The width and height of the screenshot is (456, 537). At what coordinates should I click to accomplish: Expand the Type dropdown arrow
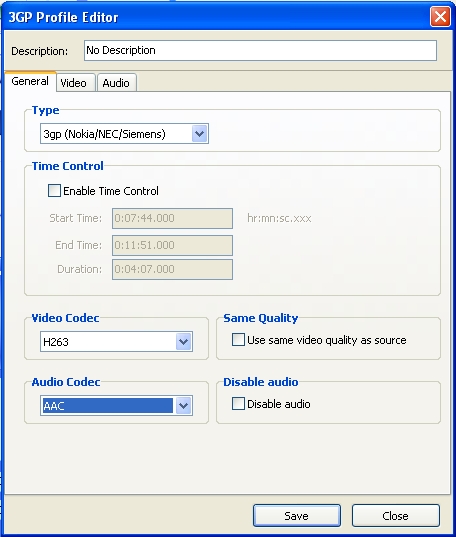tap(200, 134)
